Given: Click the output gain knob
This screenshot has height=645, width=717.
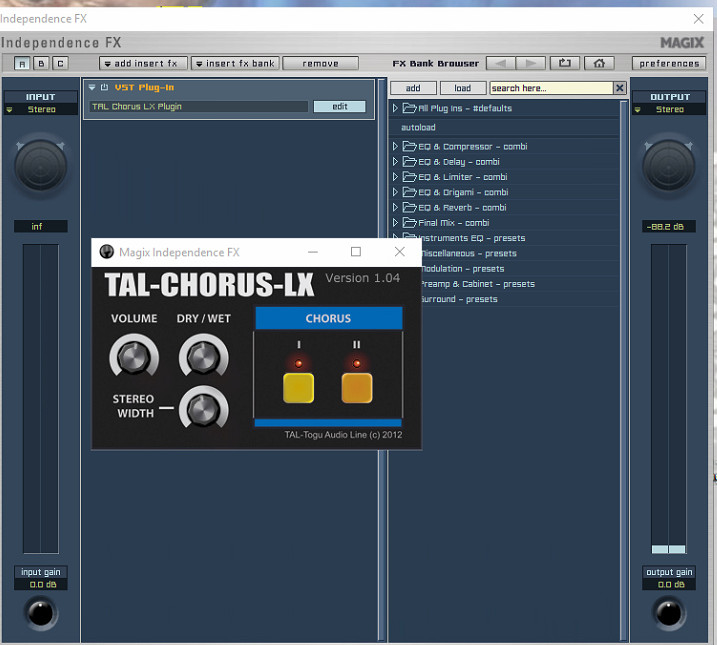Looking at the screenshot, I should point(669,613).
